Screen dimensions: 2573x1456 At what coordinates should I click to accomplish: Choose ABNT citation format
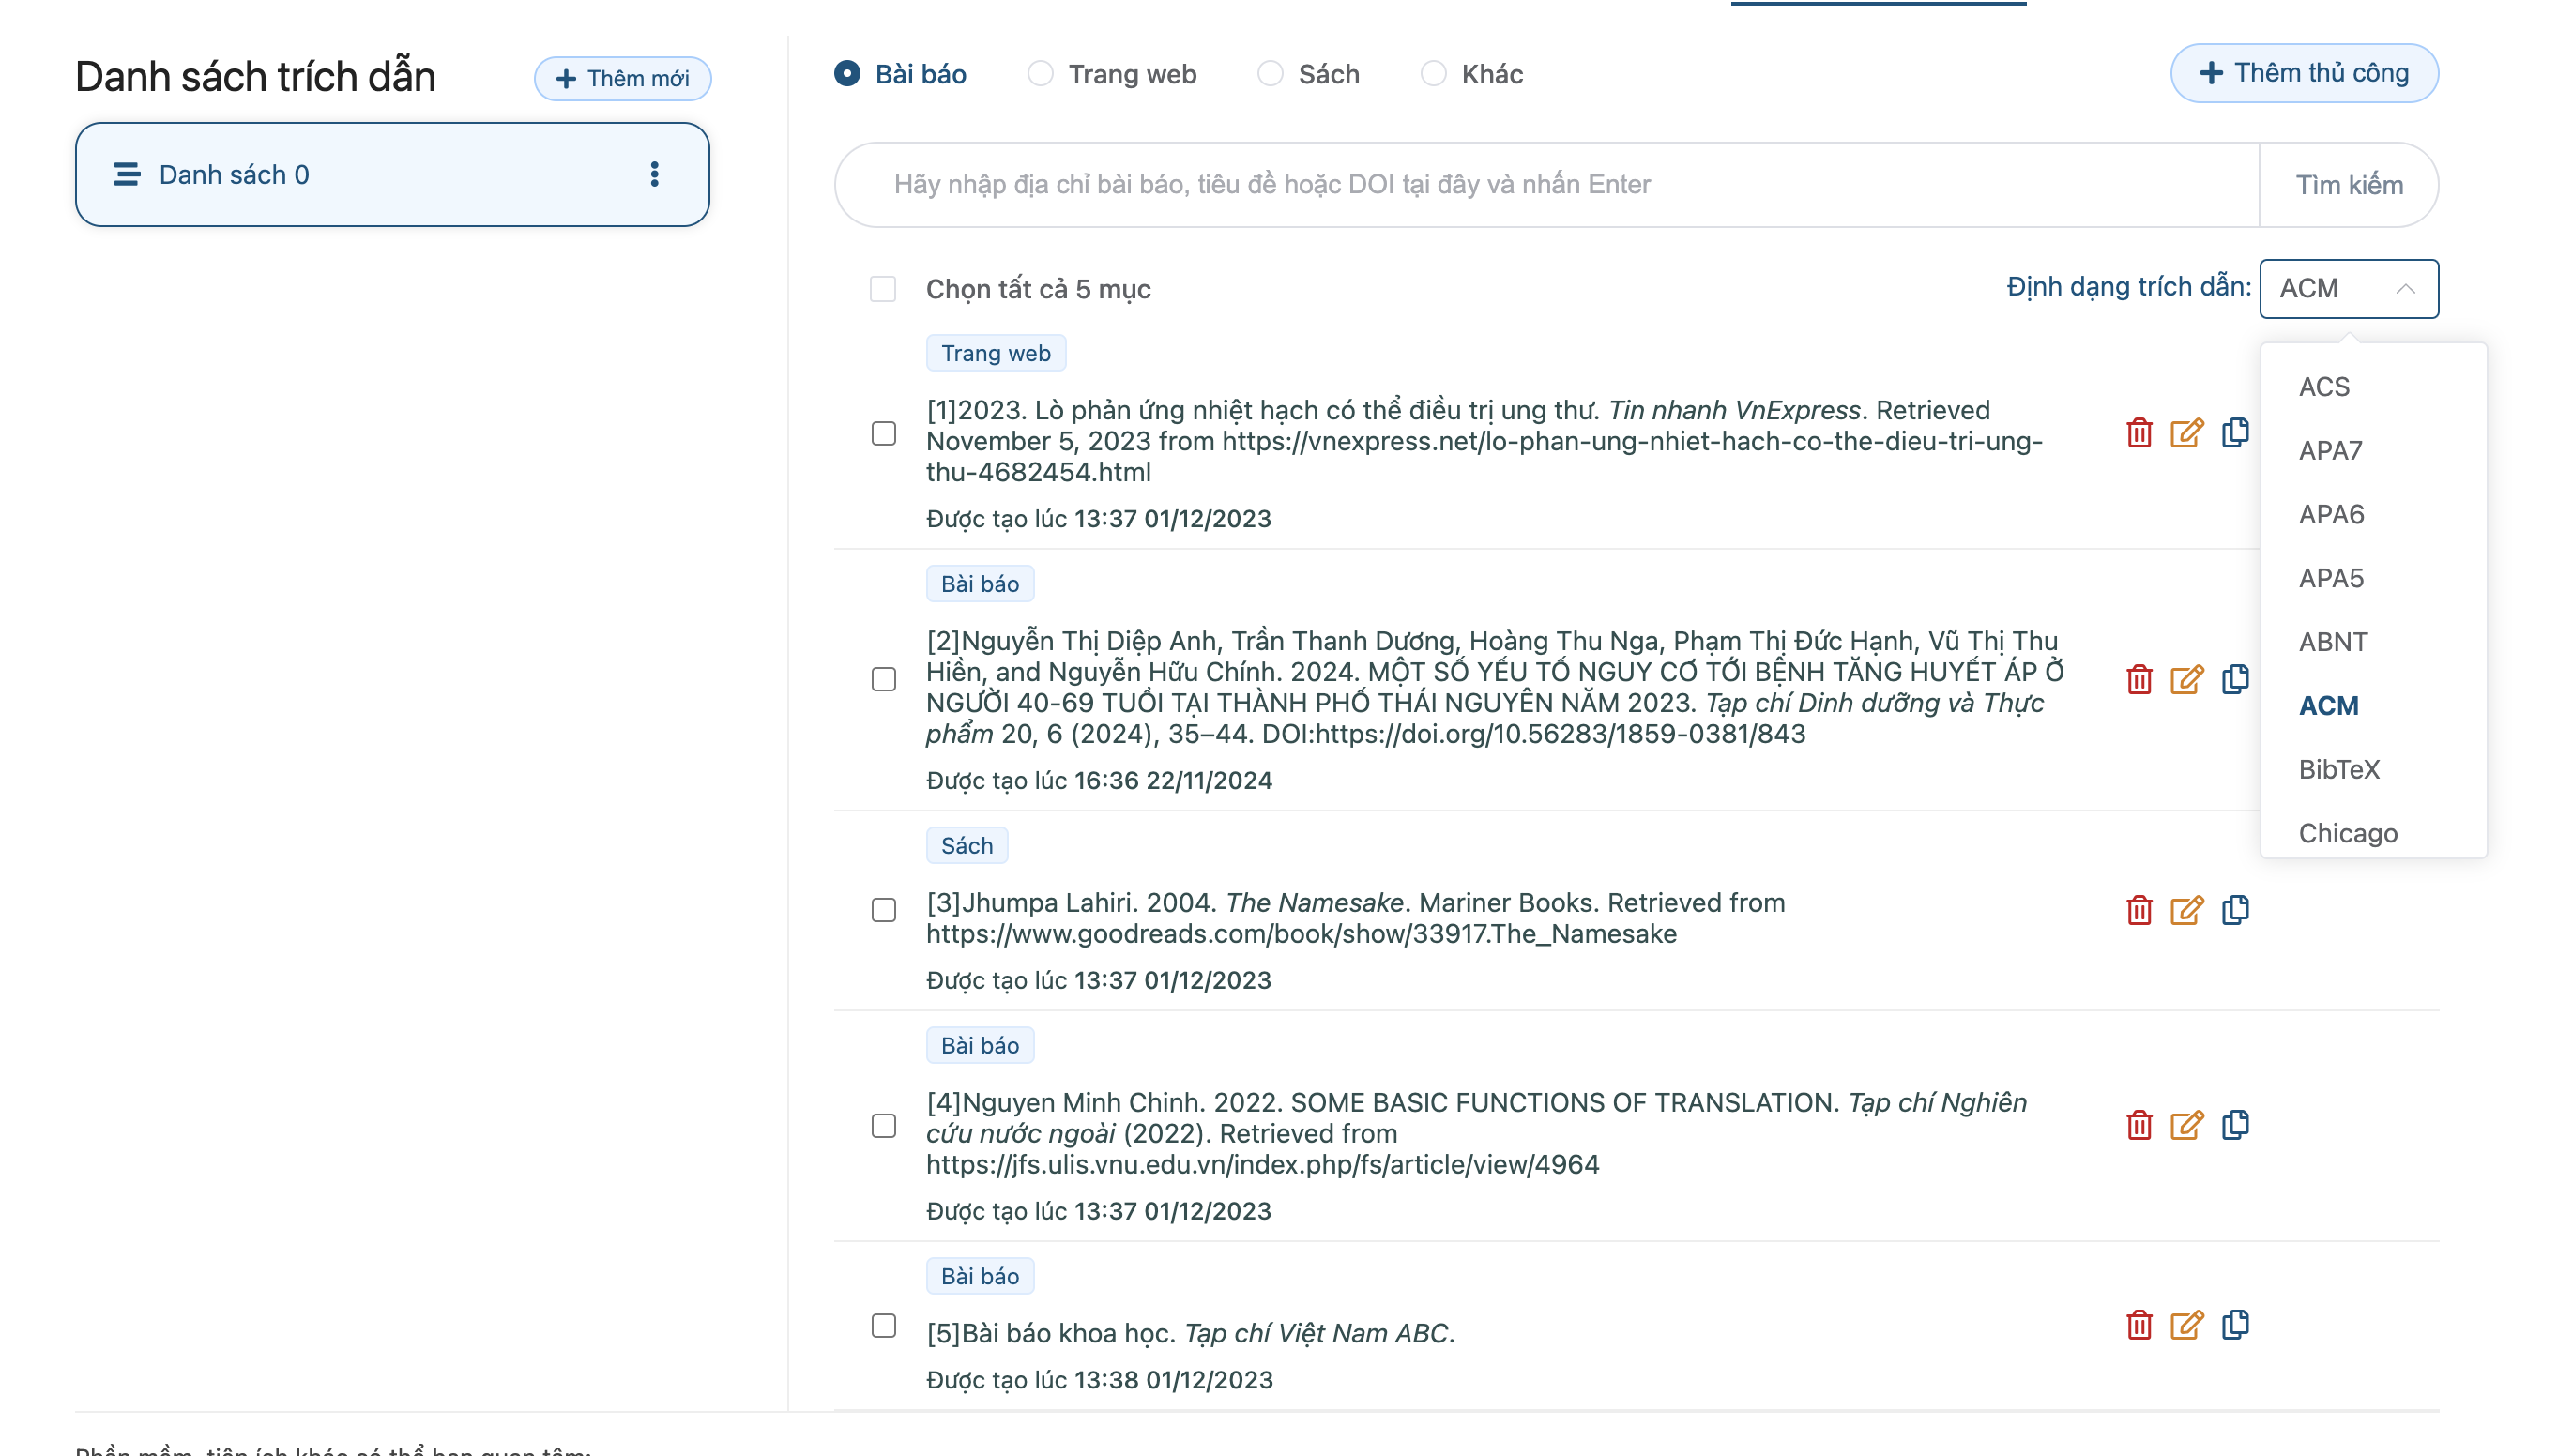click(x=2373, y=642)
